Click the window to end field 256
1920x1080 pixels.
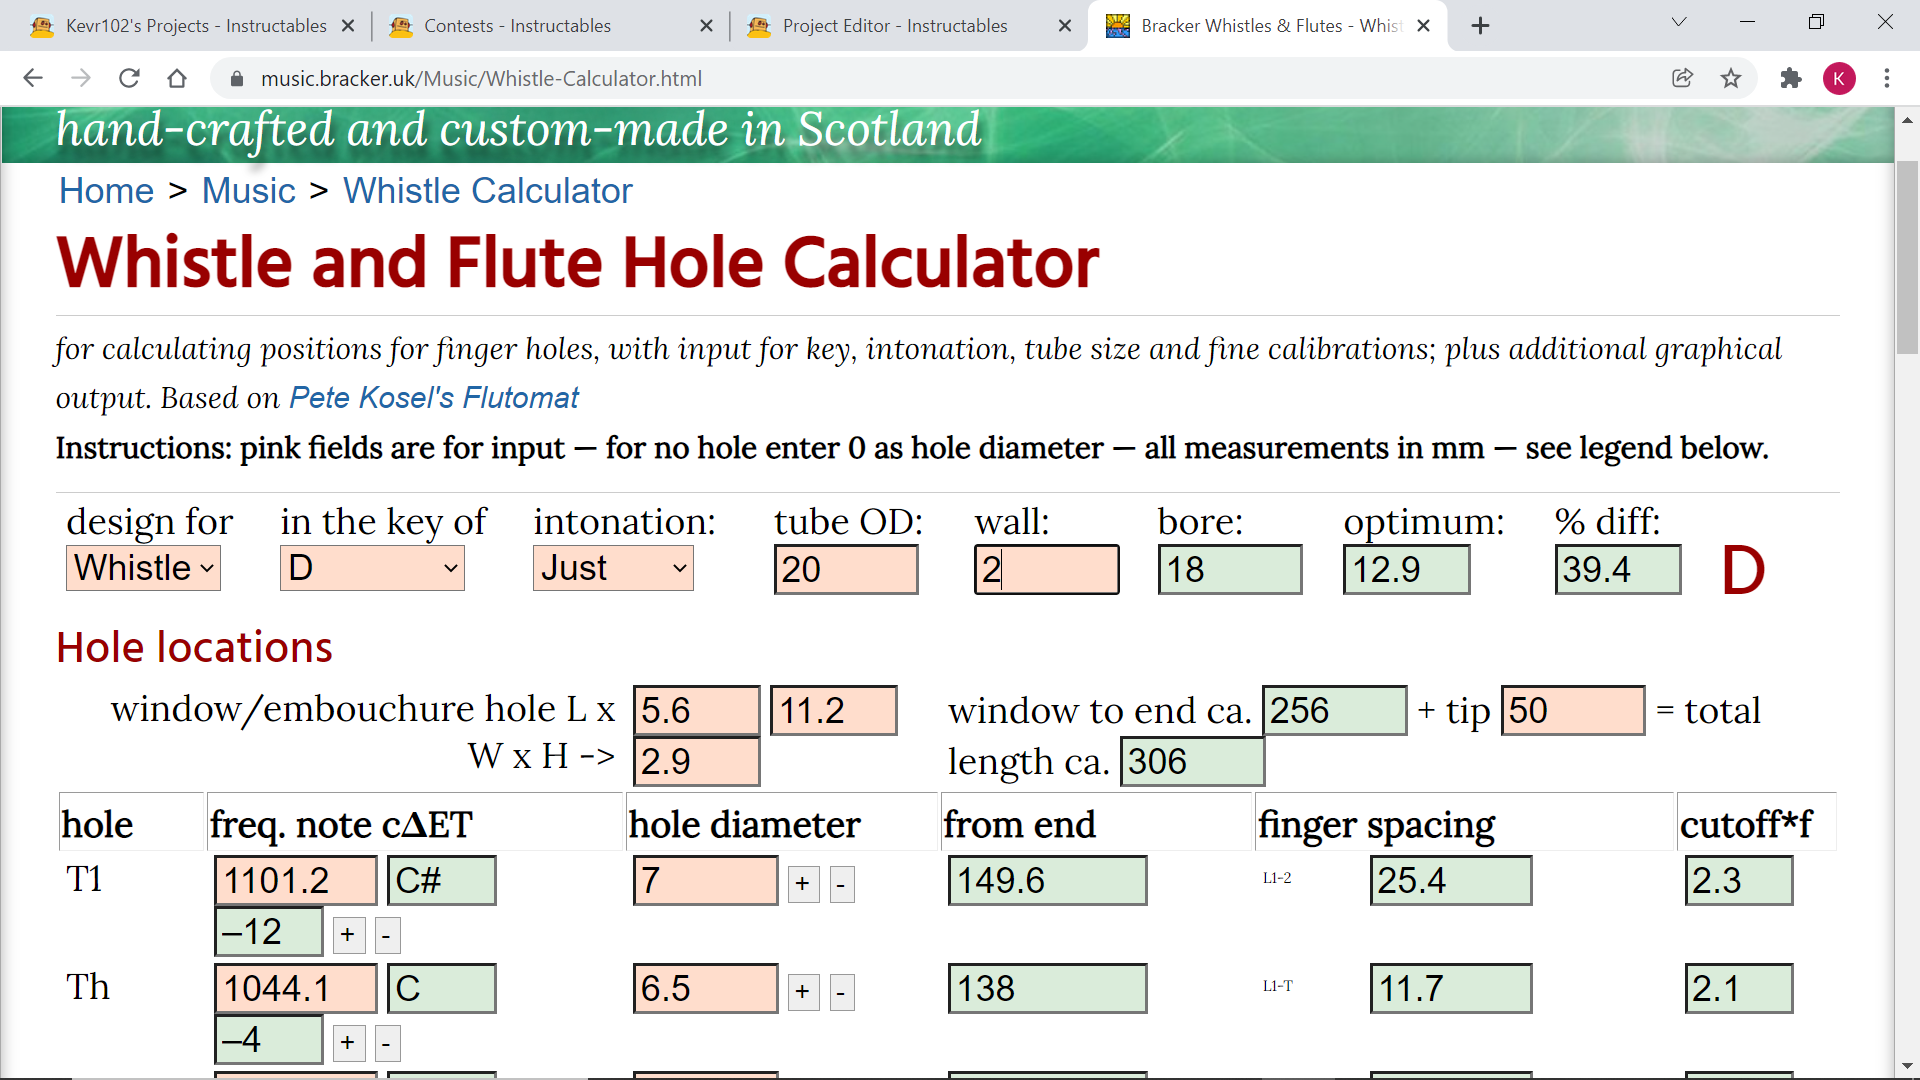1335,711
